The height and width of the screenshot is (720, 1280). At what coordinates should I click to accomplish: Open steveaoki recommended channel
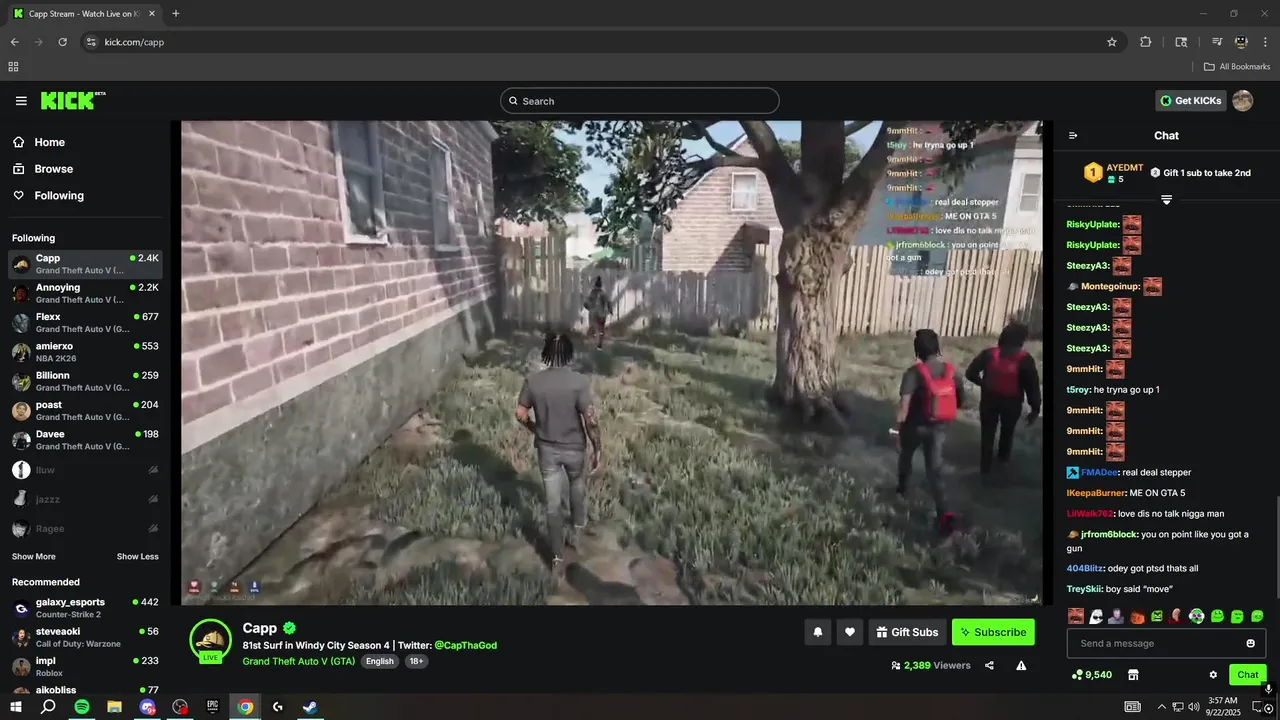(x=85, y=637)
